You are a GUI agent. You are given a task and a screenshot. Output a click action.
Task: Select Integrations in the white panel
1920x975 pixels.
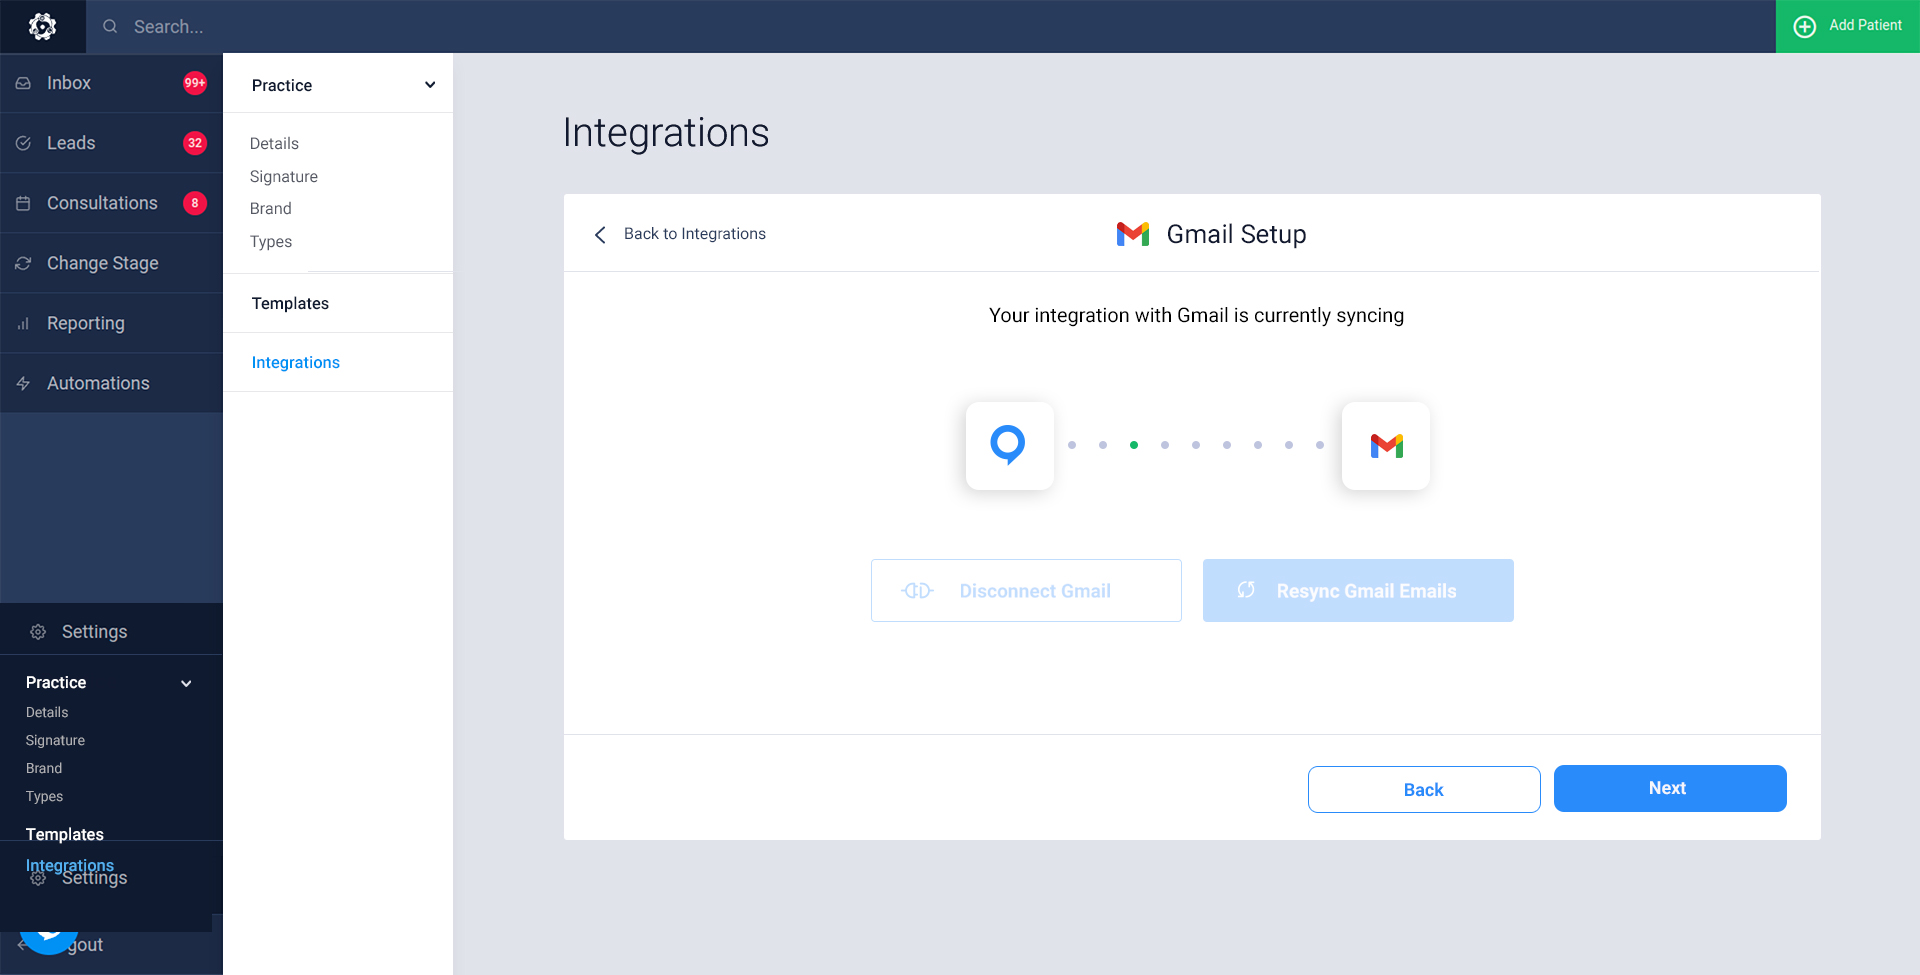pyautogui.click(x=296, y=362)
